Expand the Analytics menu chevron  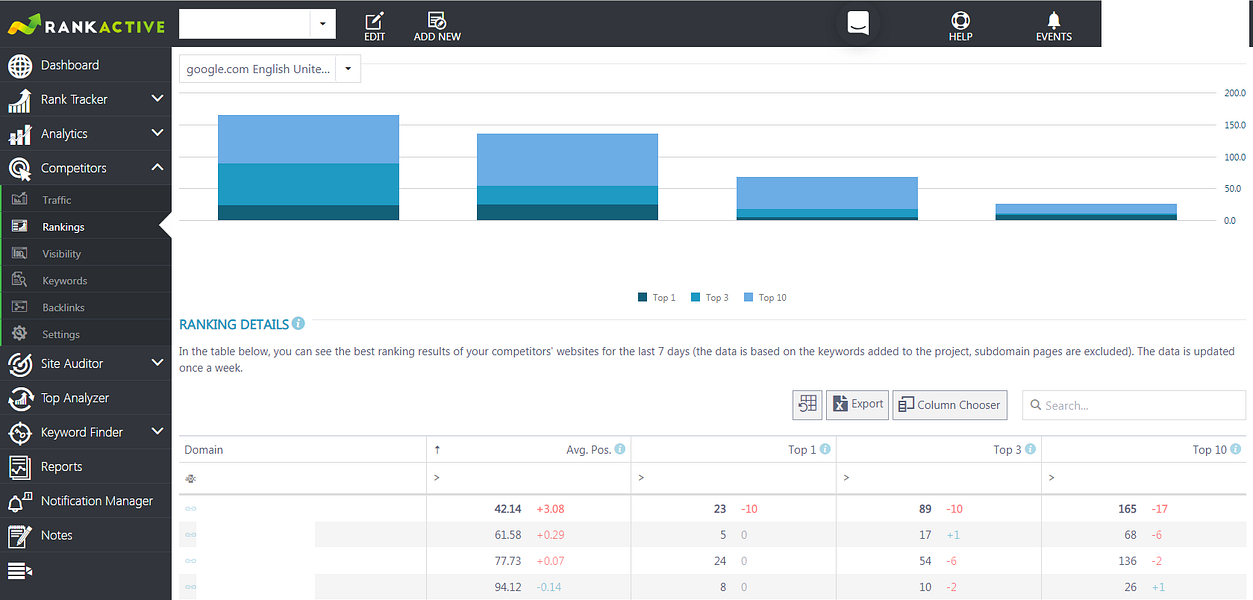coord(157,133)
